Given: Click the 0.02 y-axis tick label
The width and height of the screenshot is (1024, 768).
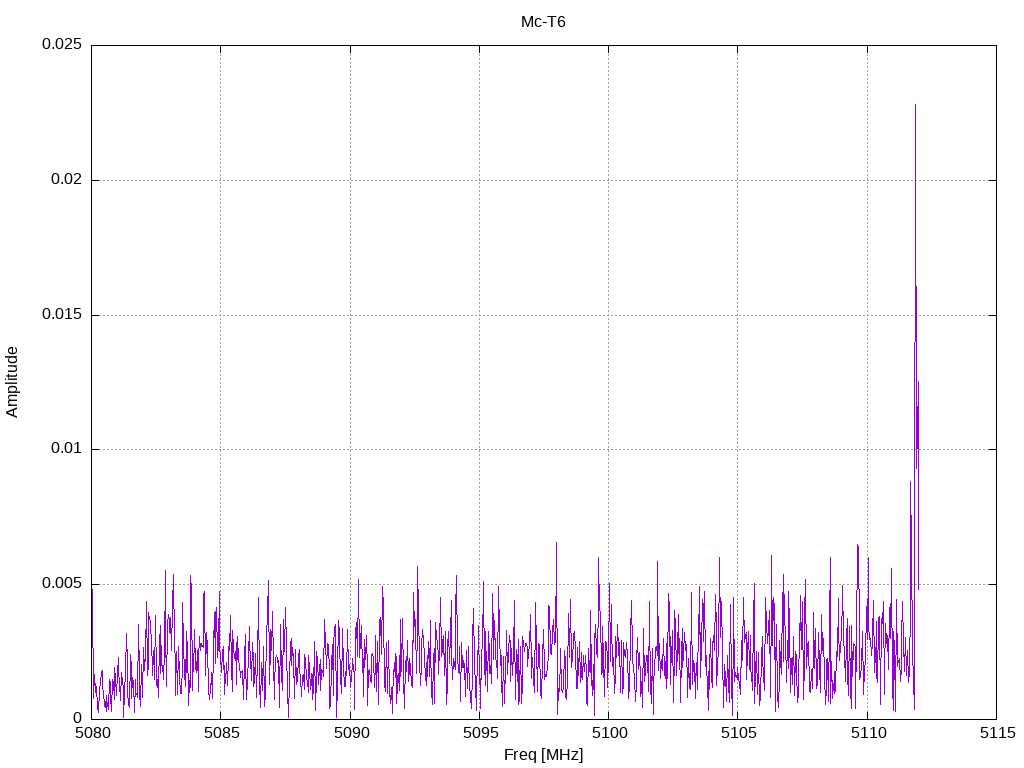Looking at the screenshot, I should tap(65, 180).
